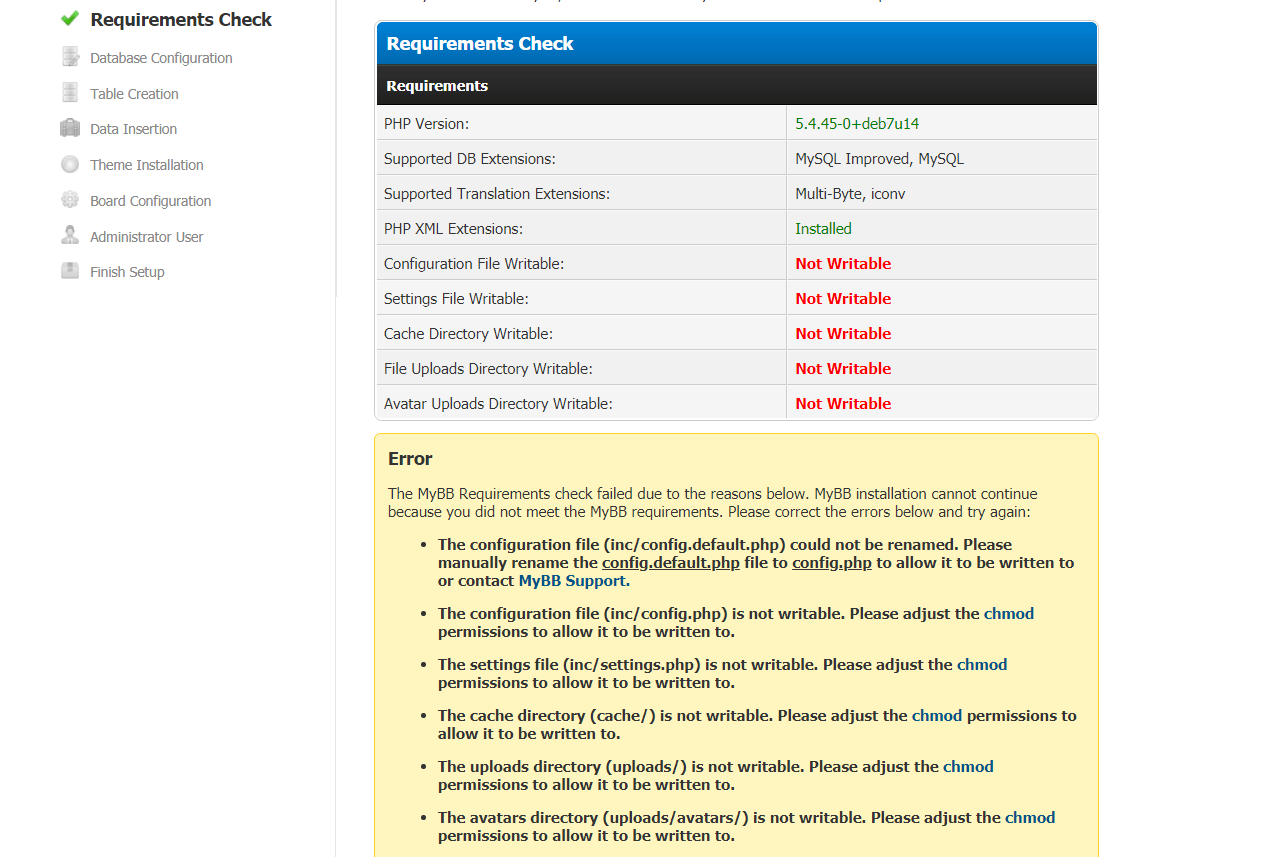Click the Theme Installation icon
1269x857 pixels.
click(70, 164)
